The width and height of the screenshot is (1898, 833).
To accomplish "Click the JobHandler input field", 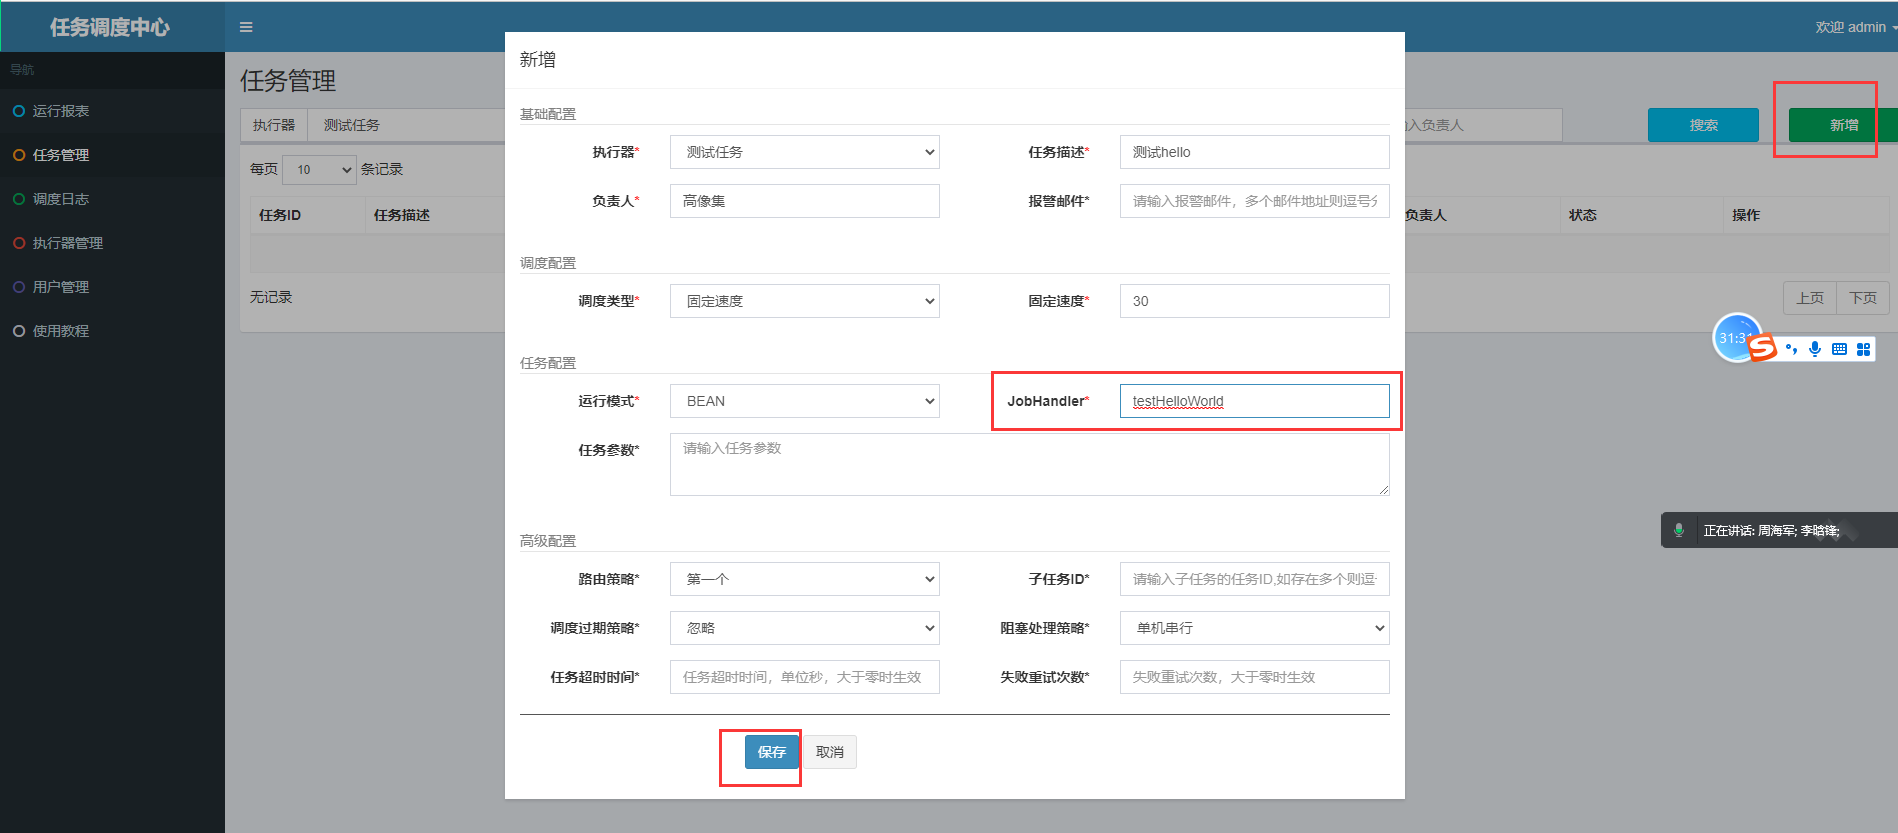I will pos(1255,401).
